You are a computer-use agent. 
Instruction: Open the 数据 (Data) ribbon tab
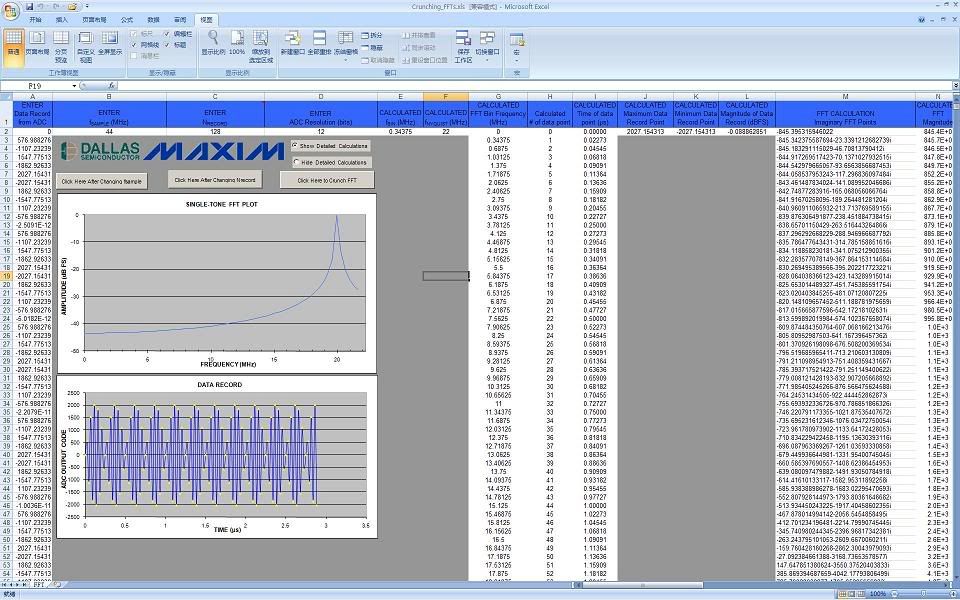point(153,19)
